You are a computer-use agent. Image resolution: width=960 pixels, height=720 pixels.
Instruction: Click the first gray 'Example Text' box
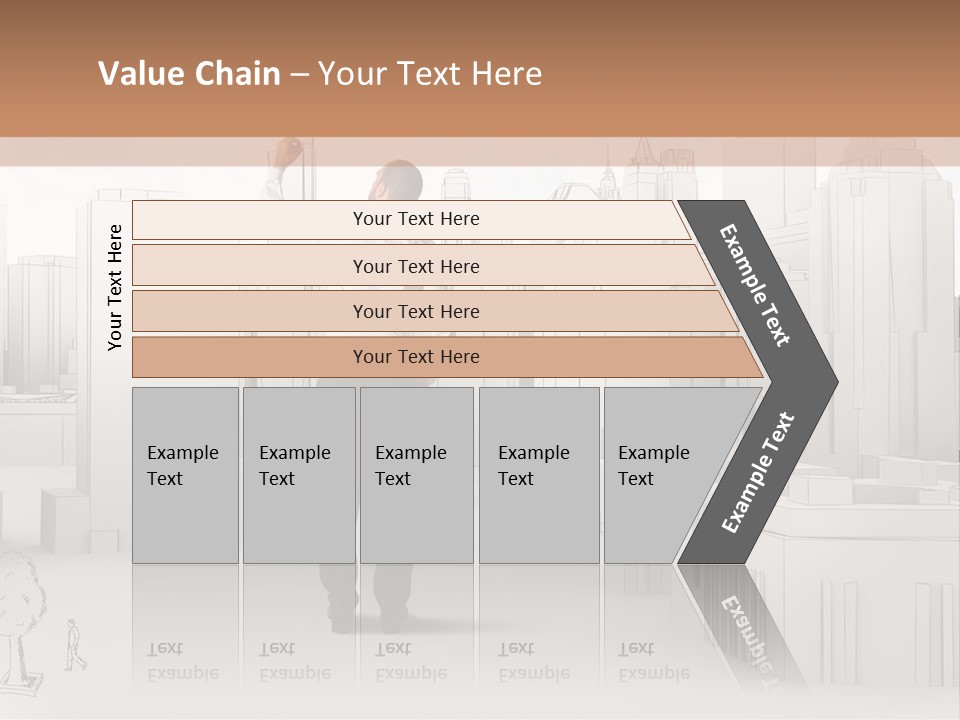click(x=186, y=475)
